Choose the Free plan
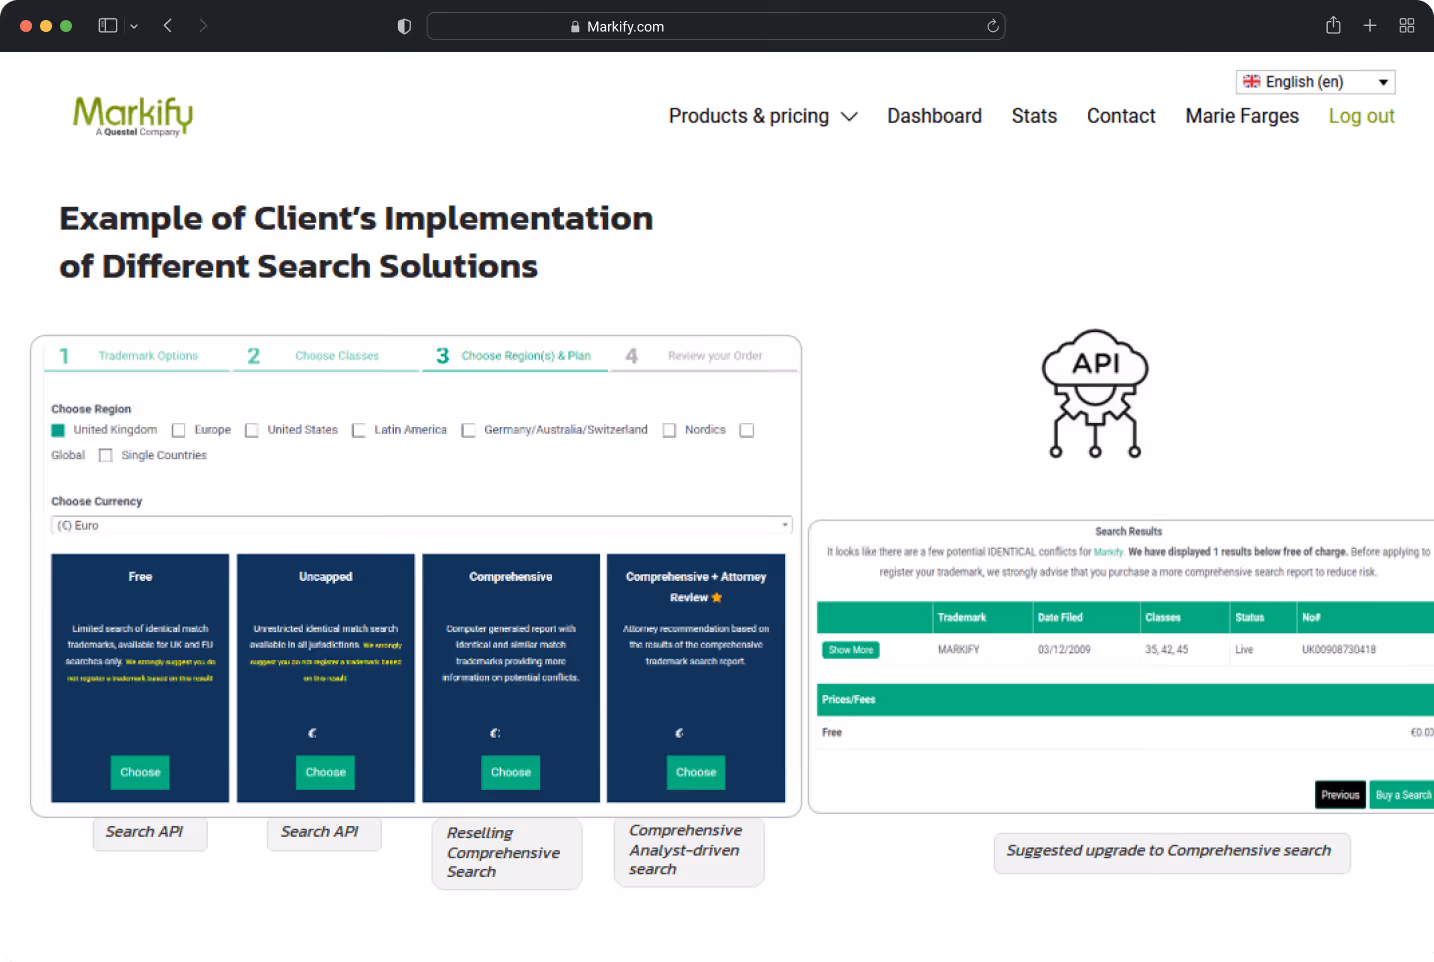 [x=140, y=772]
